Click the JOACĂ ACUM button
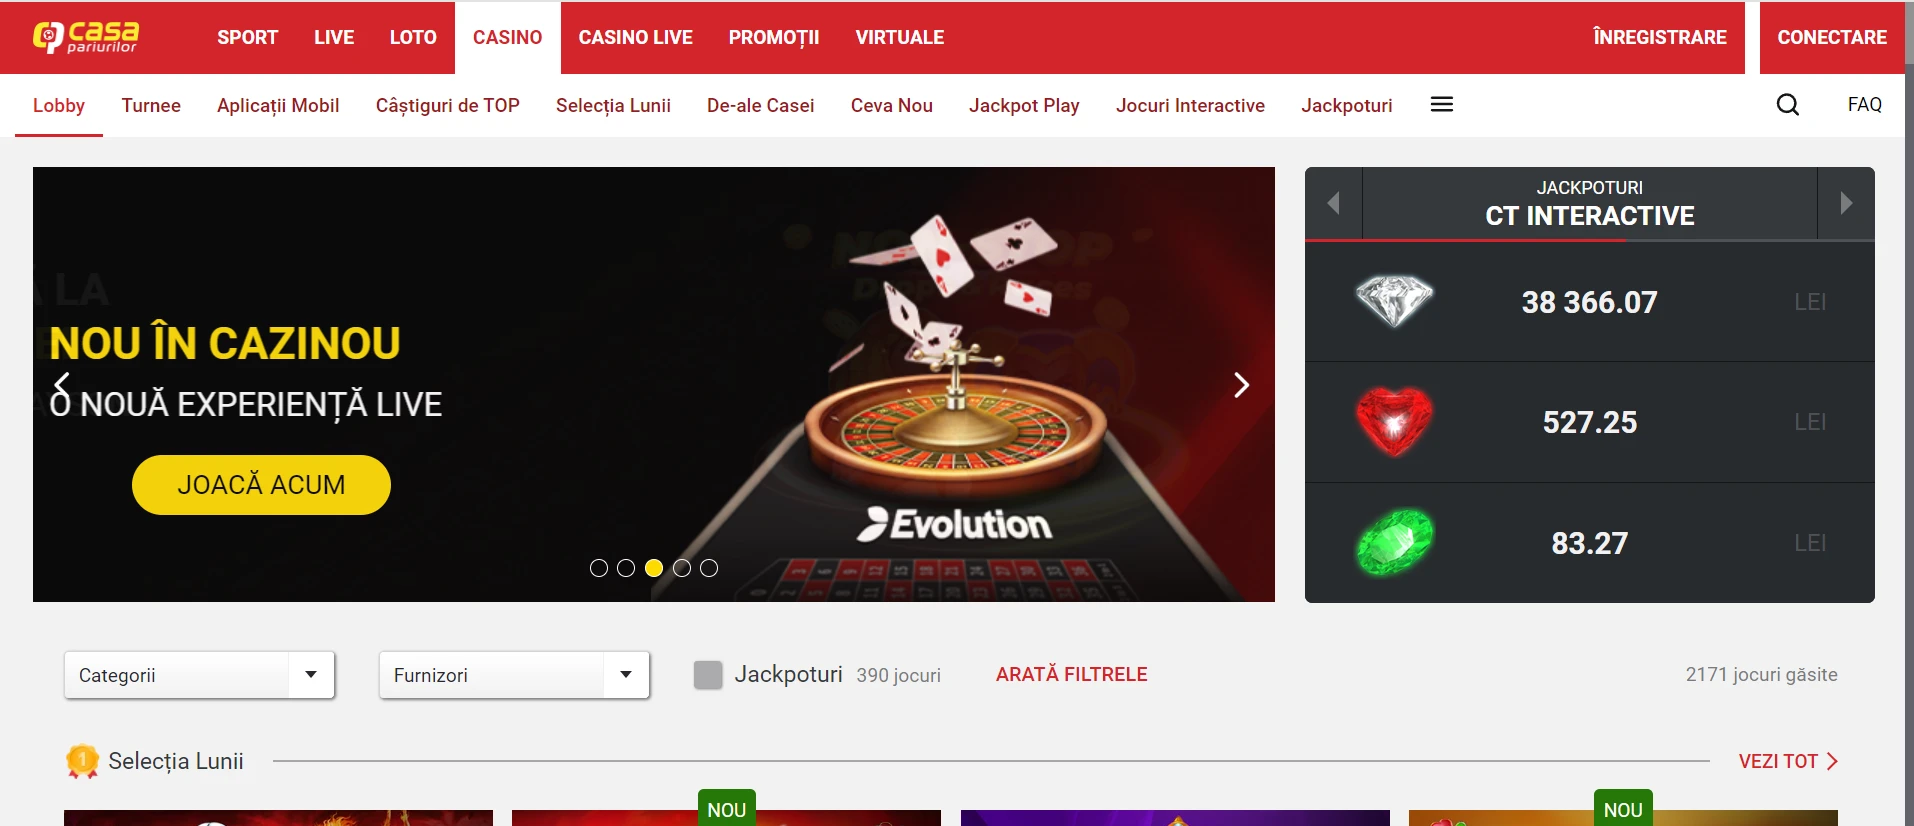 point(261,485)
